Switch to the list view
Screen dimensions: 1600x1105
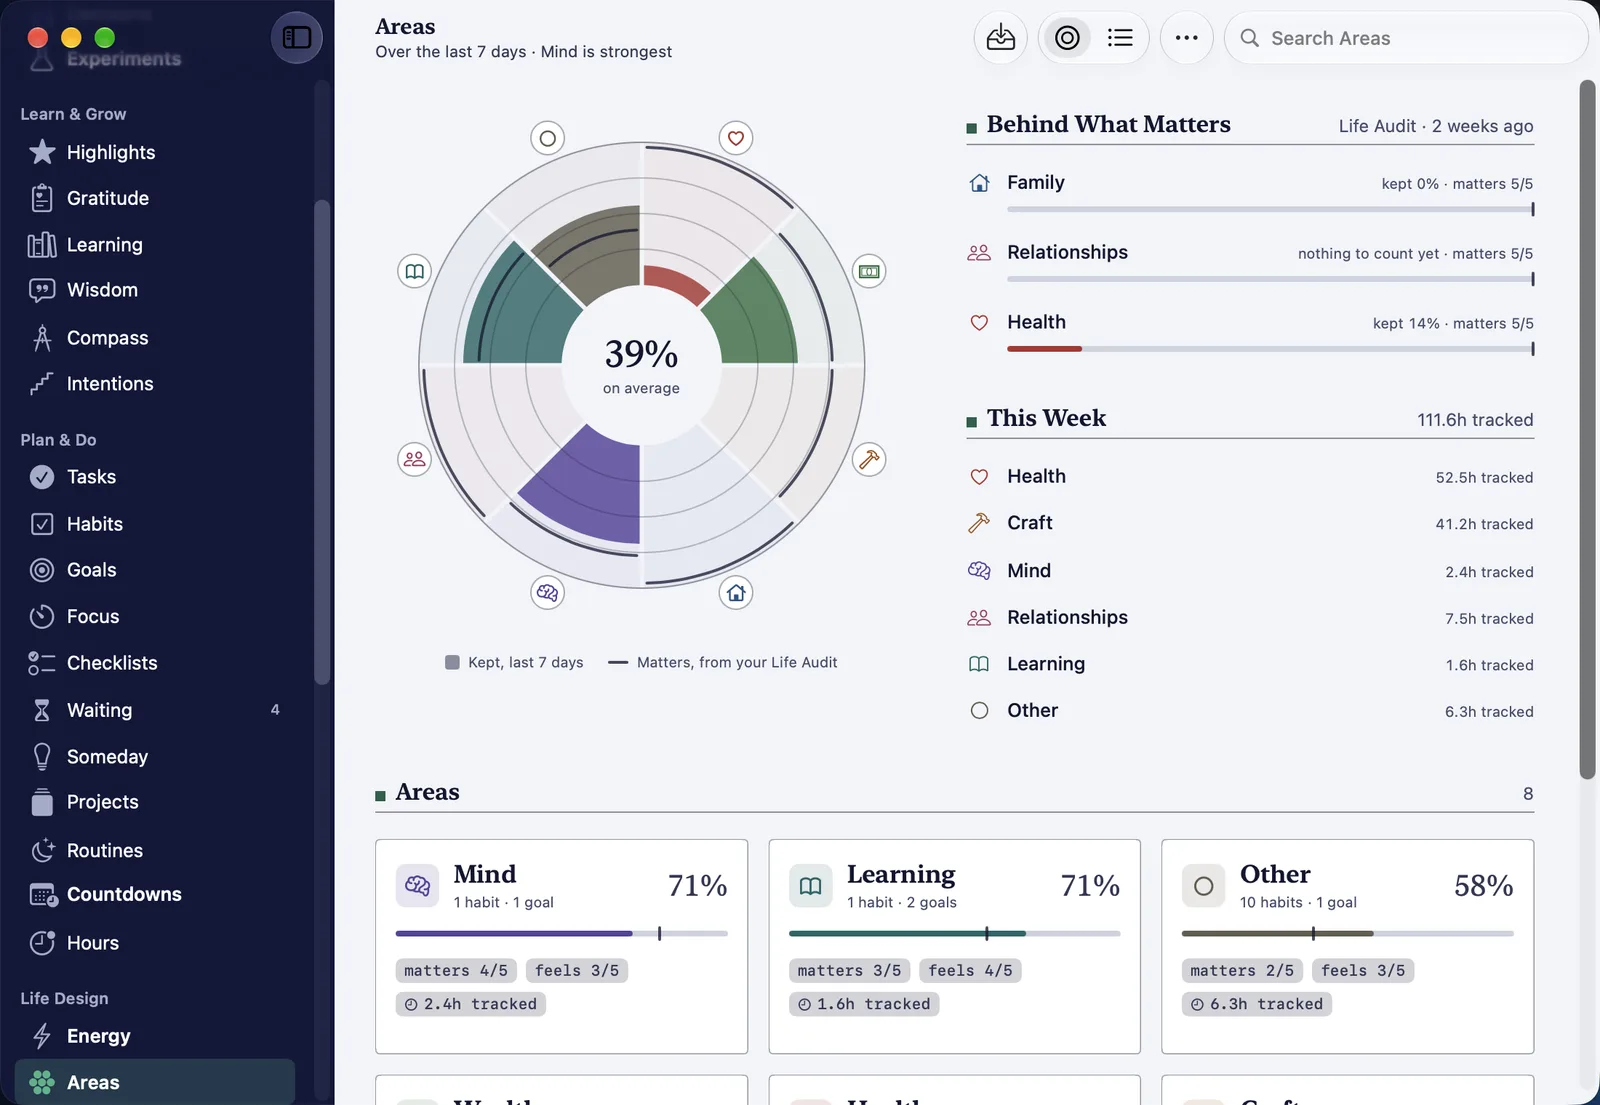pyautogui.click(x=1120, y=38)
